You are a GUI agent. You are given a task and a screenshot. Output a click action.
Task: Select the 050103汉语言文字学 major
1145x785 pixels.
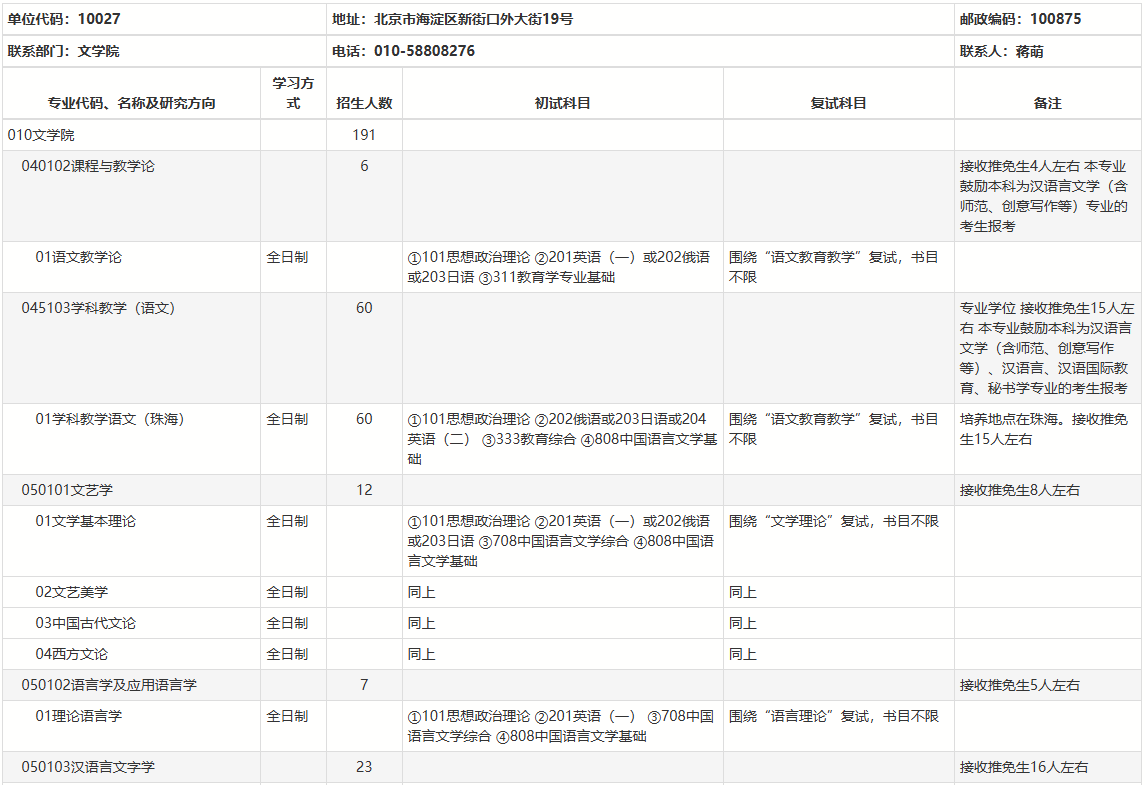pyautogui.click(x=88, y=767)
